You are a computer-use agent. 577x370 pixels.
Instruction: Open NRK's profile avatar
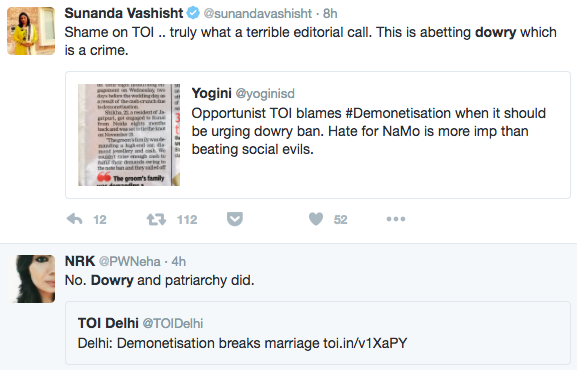tap(31, 279)
